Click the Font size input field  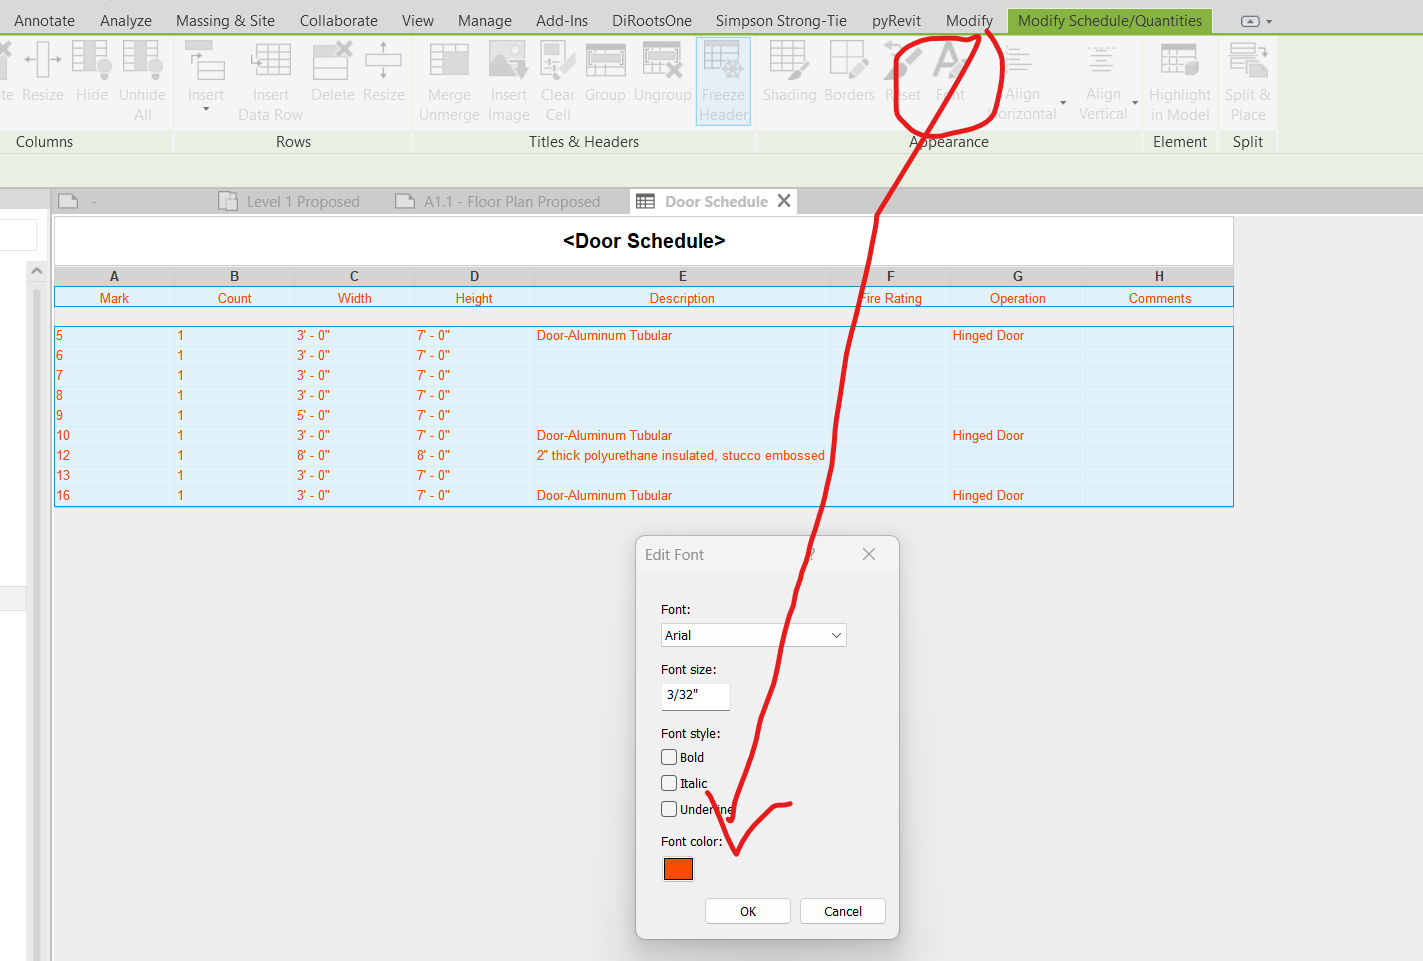(x=695, y=696)
